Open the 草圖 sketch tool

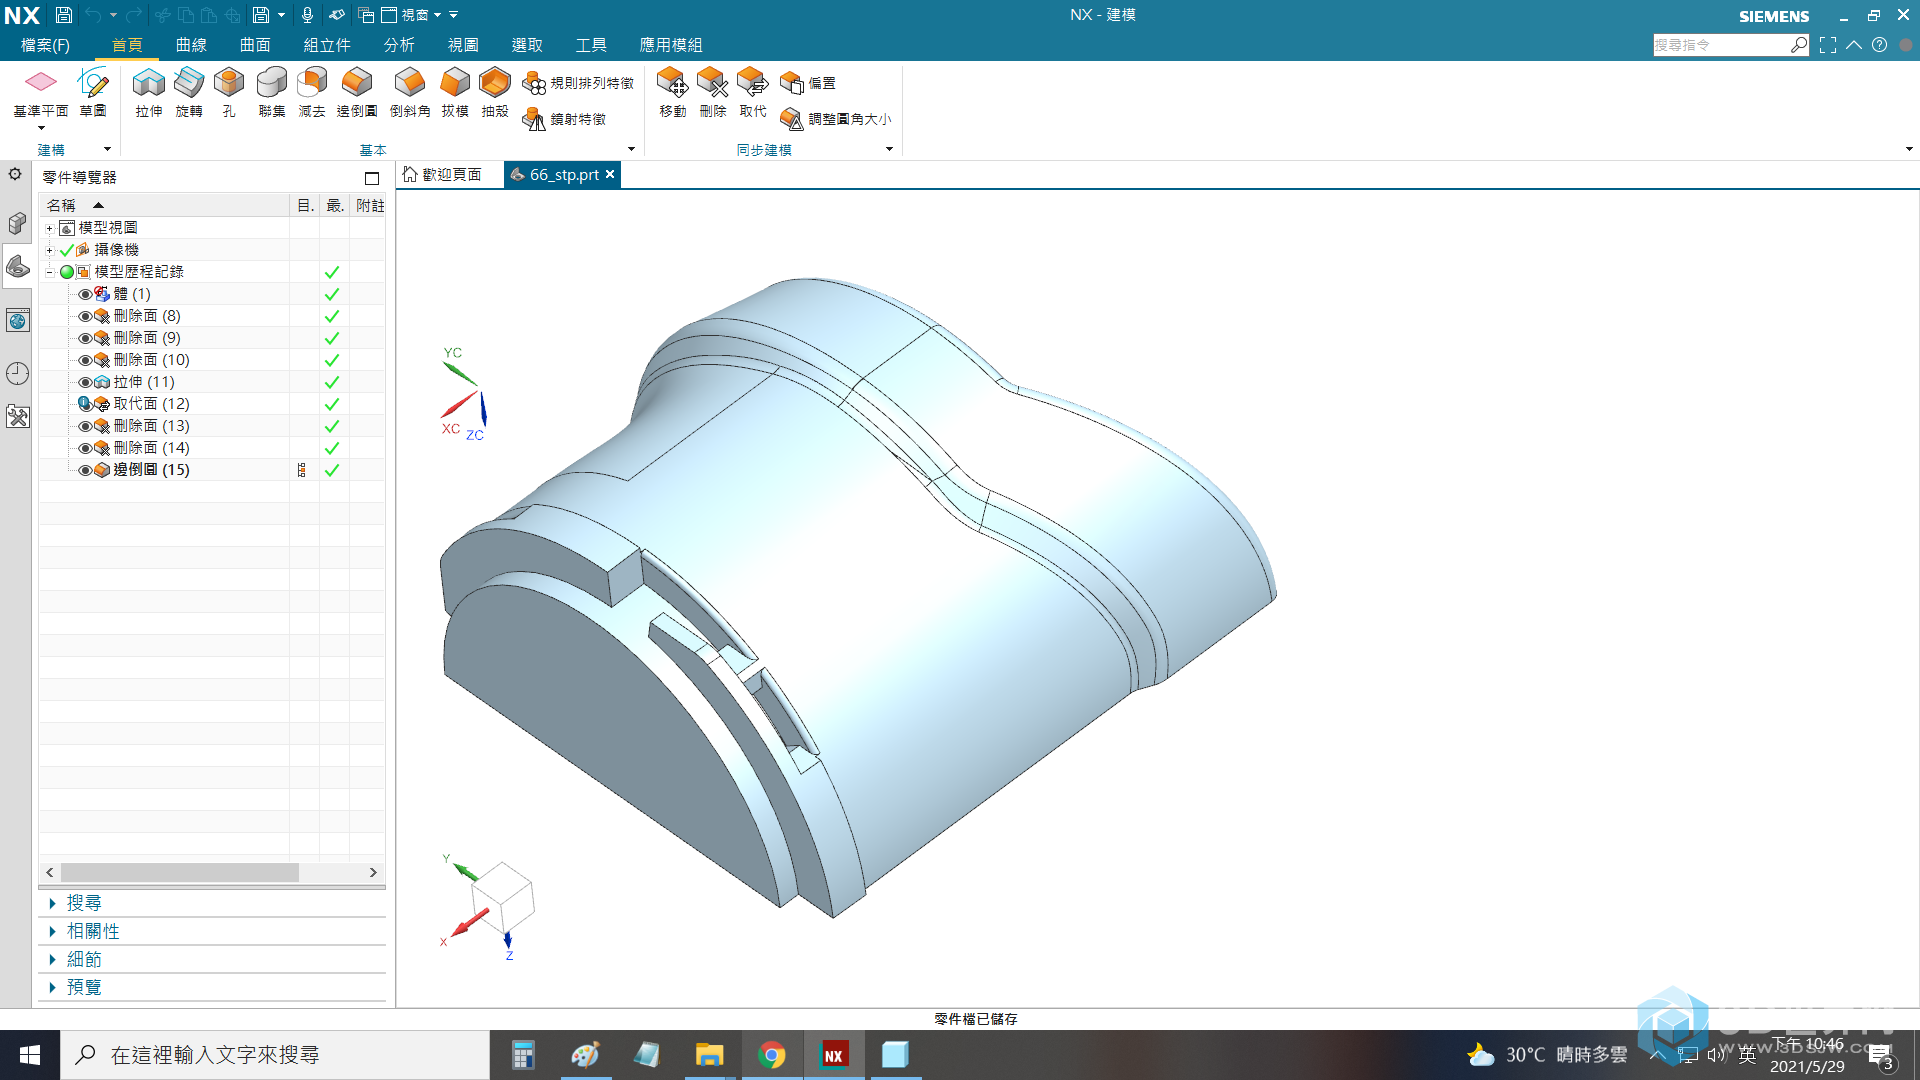[93, 91]
